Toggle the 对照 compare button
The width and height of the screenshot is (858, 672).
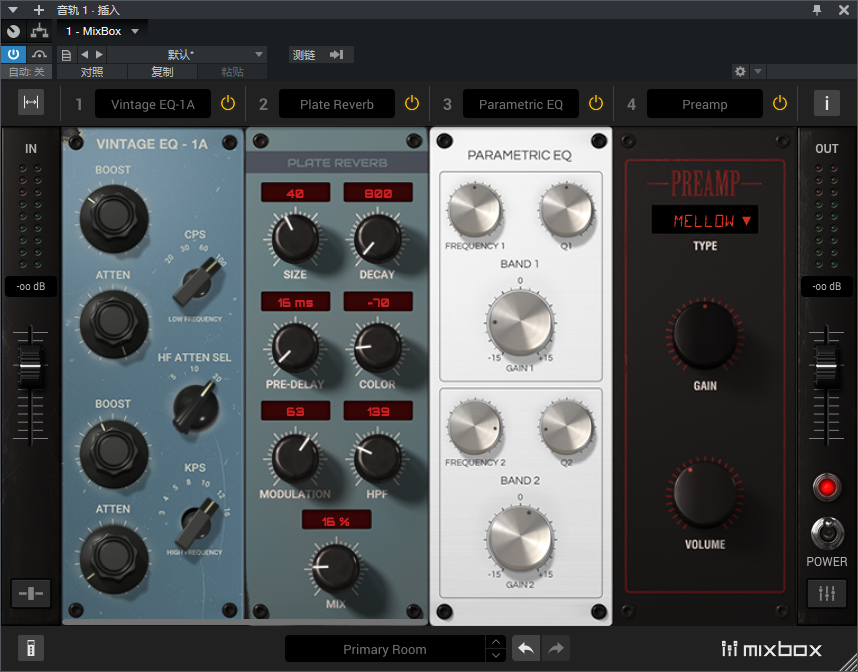pyautogui.click(x=92, y=72)
